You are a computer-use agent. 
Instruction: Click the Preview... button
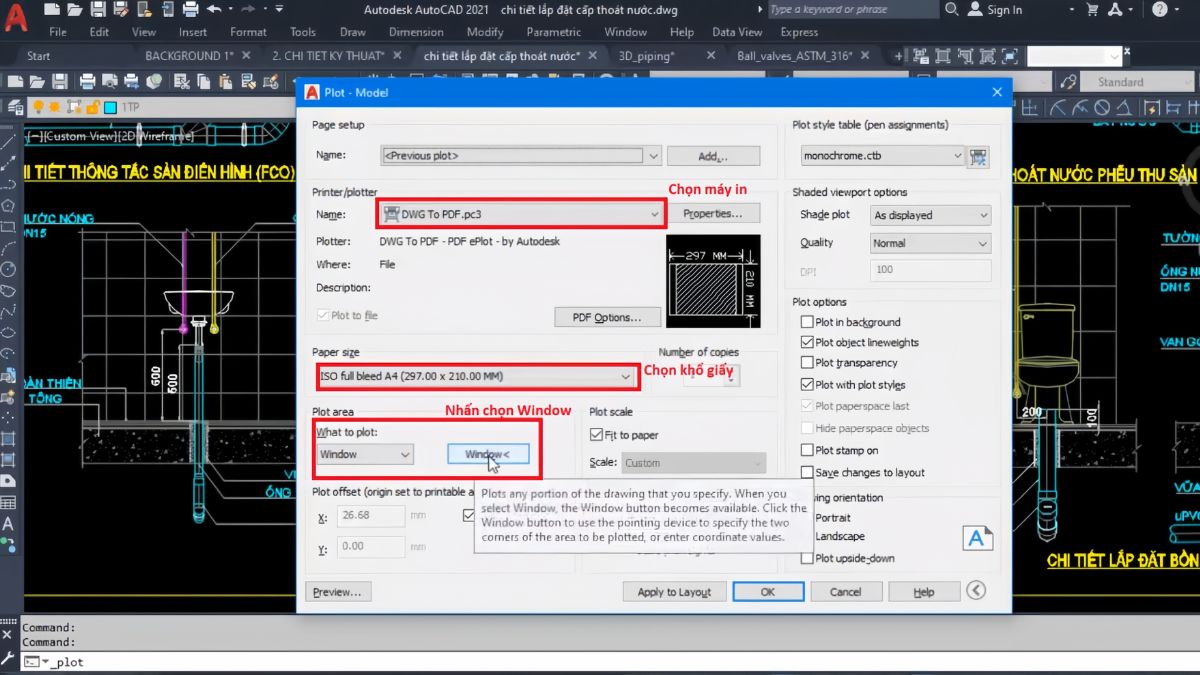(338, 592)
